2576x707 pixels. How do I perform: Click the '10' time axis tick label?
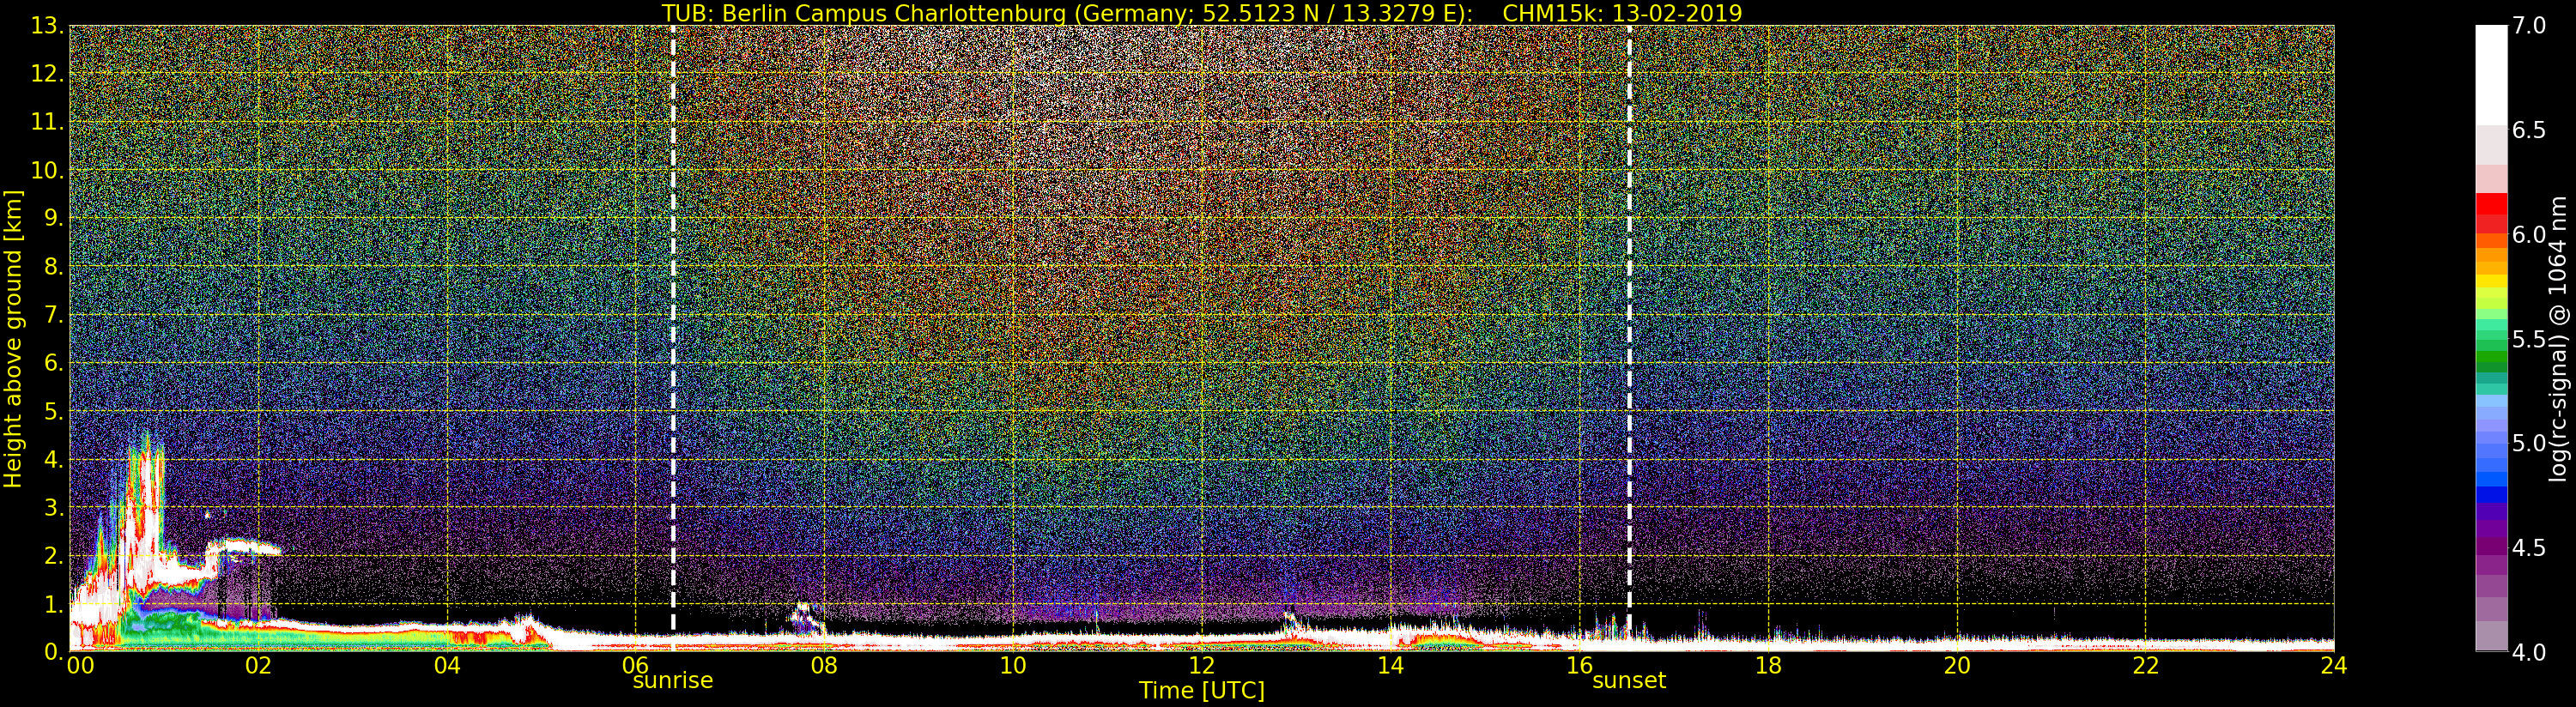[x=1013, y=666]
